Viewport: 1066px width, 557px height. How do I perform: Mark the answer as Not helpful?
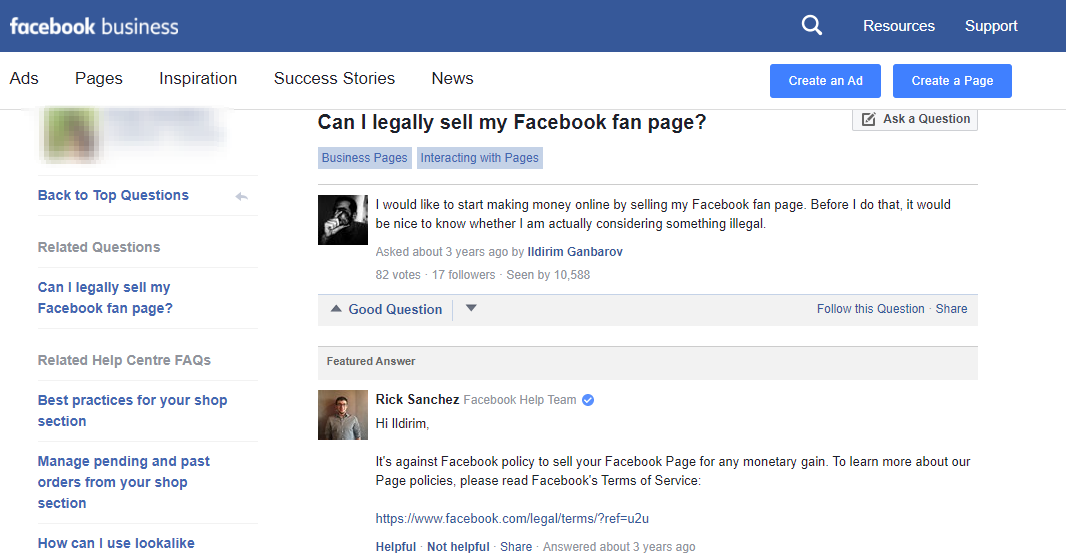pos(458,547)
